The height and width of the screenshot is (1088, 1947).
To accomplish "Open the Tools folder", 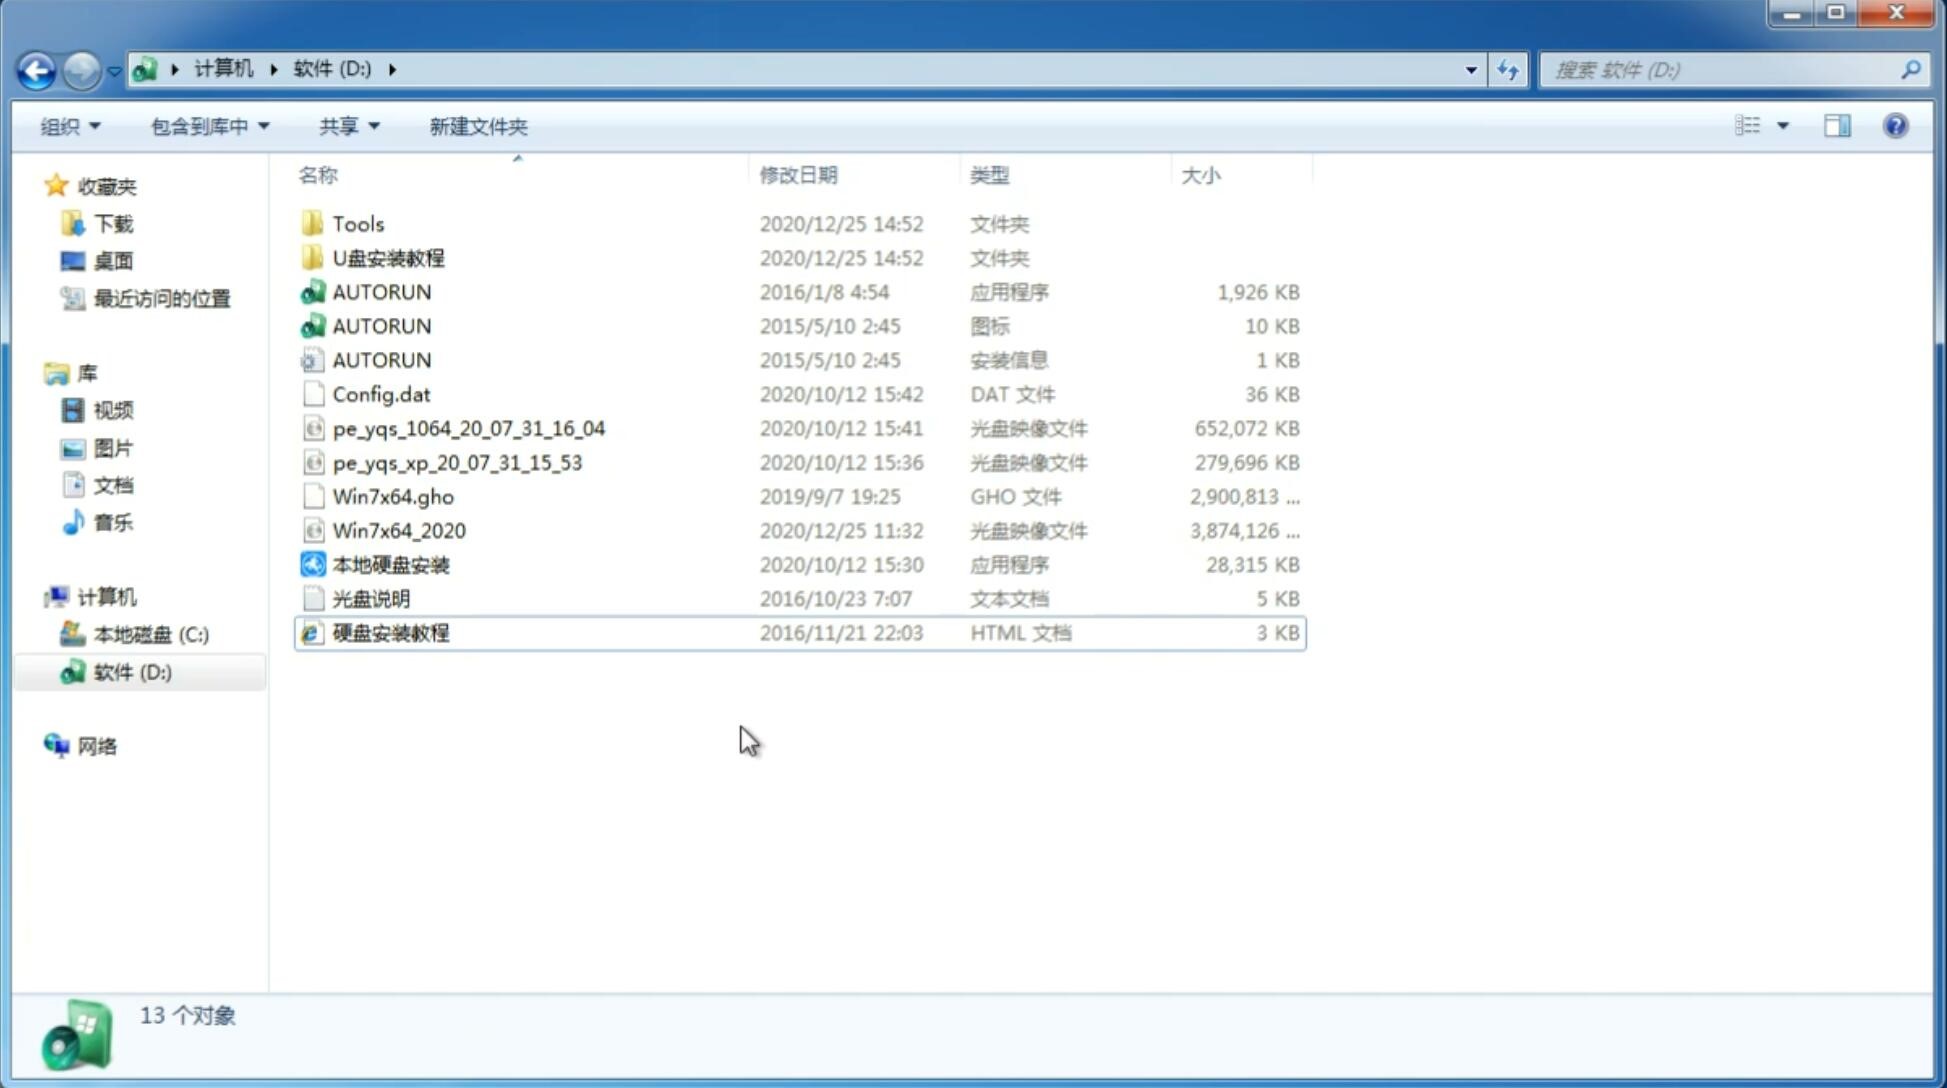I will pyautogui.click(x=356, y=222).
